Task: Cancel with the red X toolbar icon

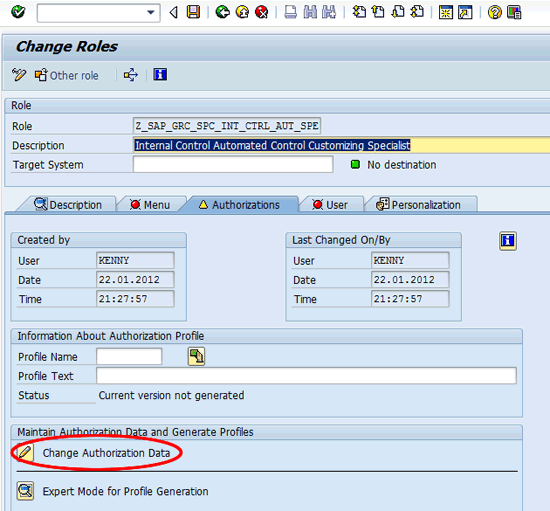Action: click(x=262, y=12)
